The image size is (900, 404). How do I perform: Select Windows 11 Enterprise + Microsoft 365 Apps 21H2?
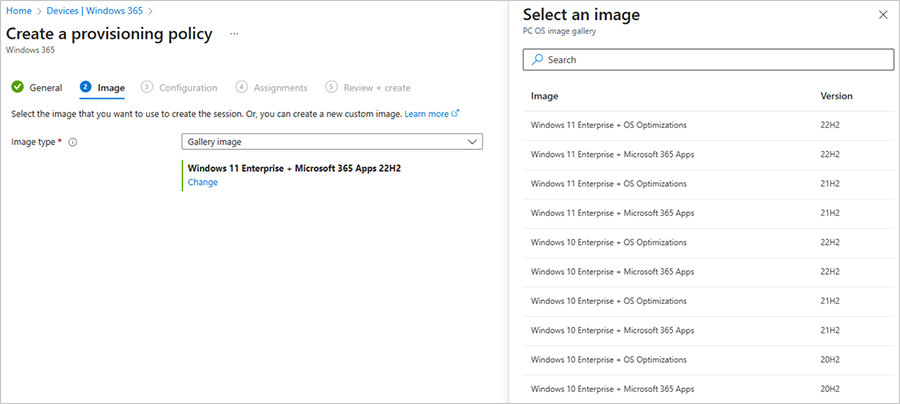(x=708, y=213)
